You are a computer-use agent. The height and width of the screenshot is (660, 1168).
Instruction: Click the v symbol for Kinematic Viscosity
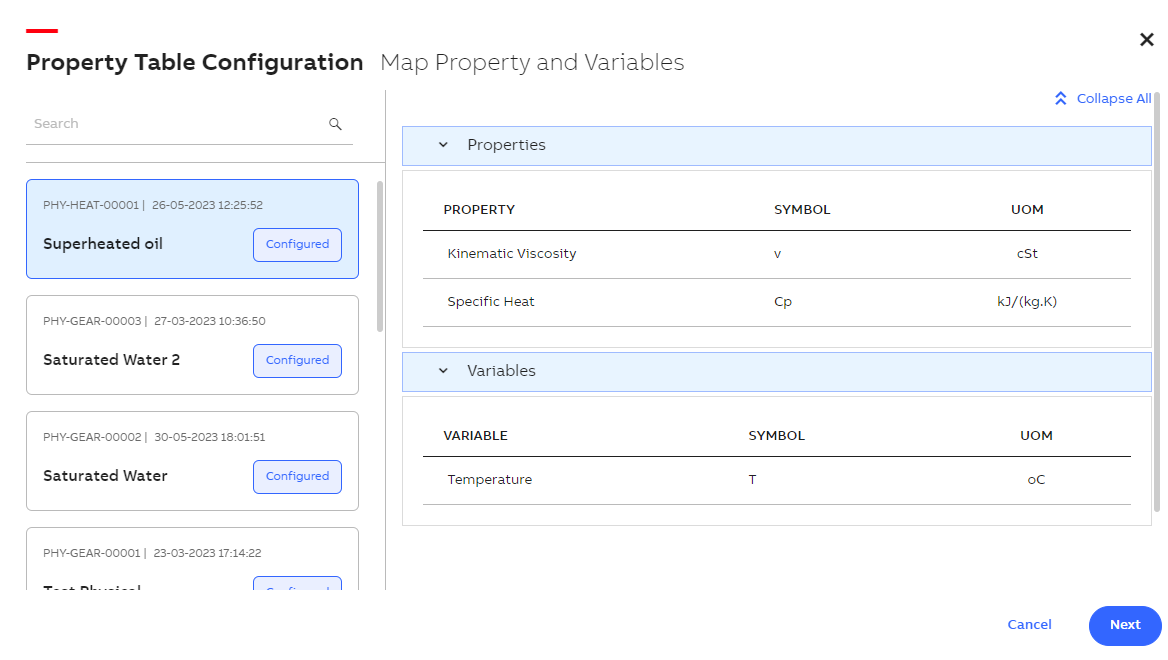pyautogui.click(x=778, y=254)
